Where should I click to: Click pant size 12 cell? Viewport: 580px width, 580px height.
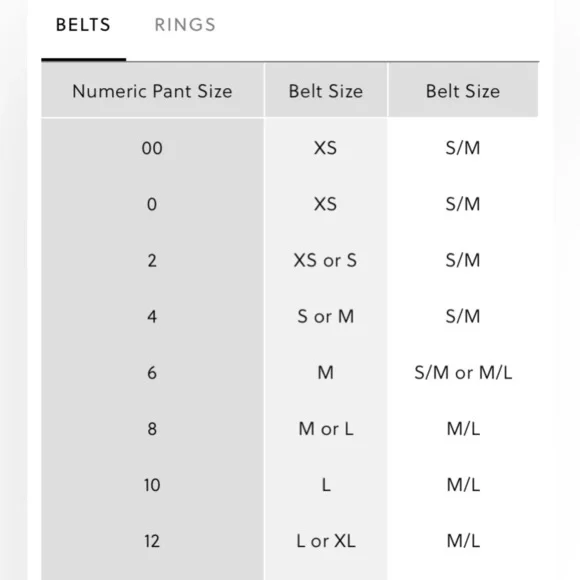click(x=152, y=541)
